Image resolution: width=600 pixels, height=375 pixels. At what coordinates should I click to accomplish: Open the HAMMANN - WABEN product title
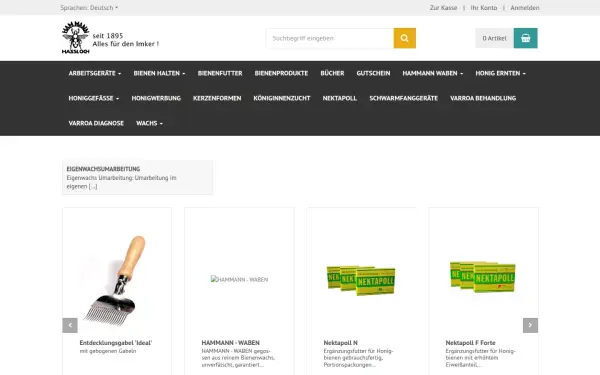[x=230, y=342]
